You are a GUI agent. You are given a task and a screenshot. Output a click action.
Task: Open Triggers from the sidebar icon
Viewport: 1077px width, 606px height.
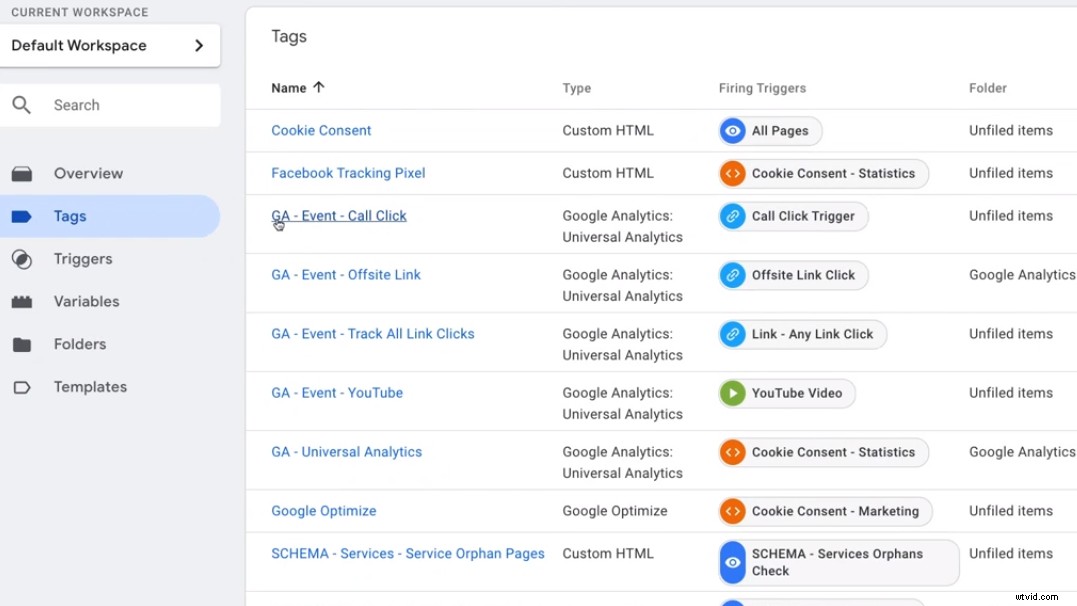click(x=23, y=259)
